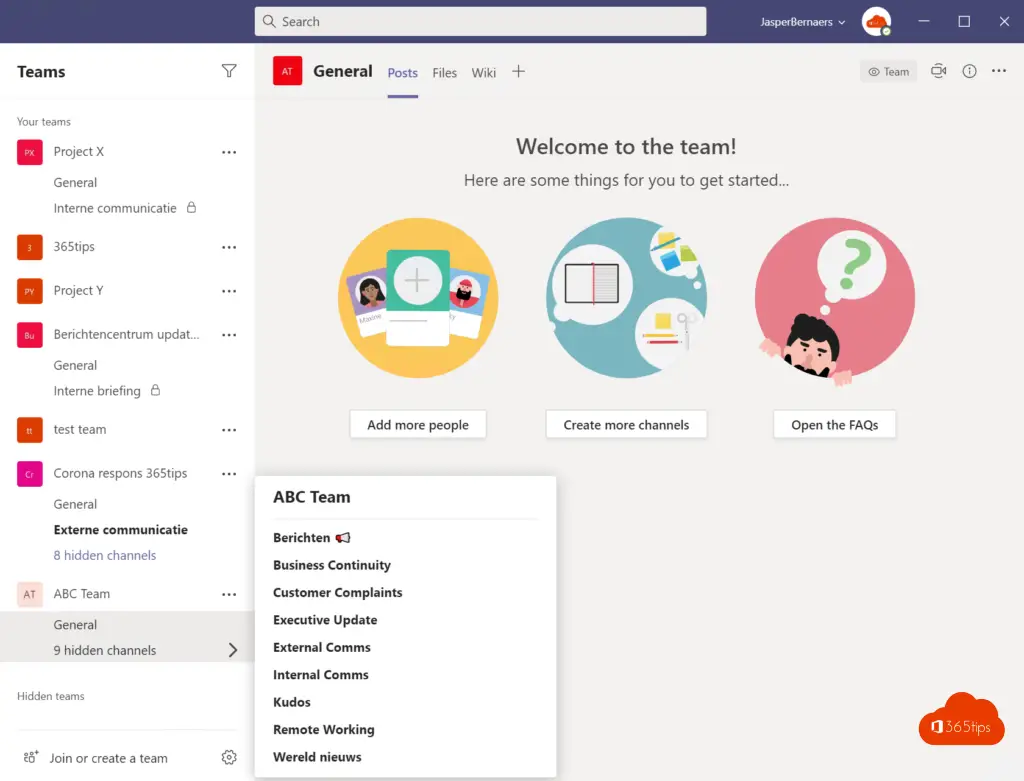Open channel more options ellipsis in header
This screenshot has width=1024, height=781.
pyautogui.click(x=999, y=71)
